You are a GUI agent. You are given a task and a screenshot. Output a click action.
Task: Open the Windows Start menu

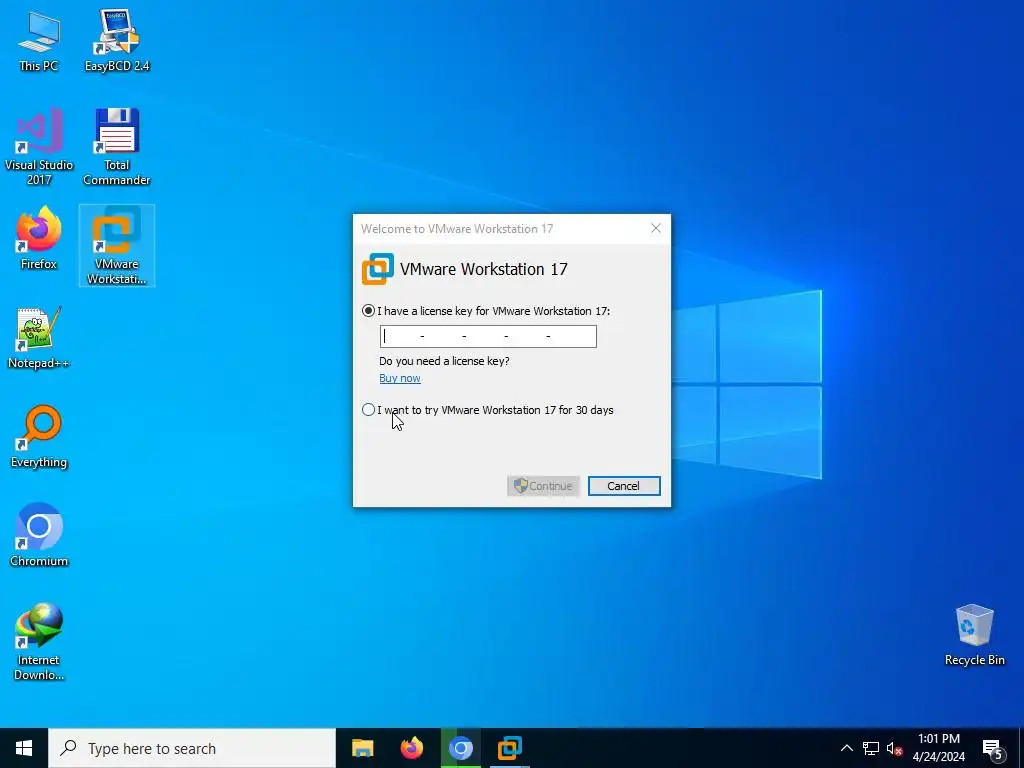(24, 748)
